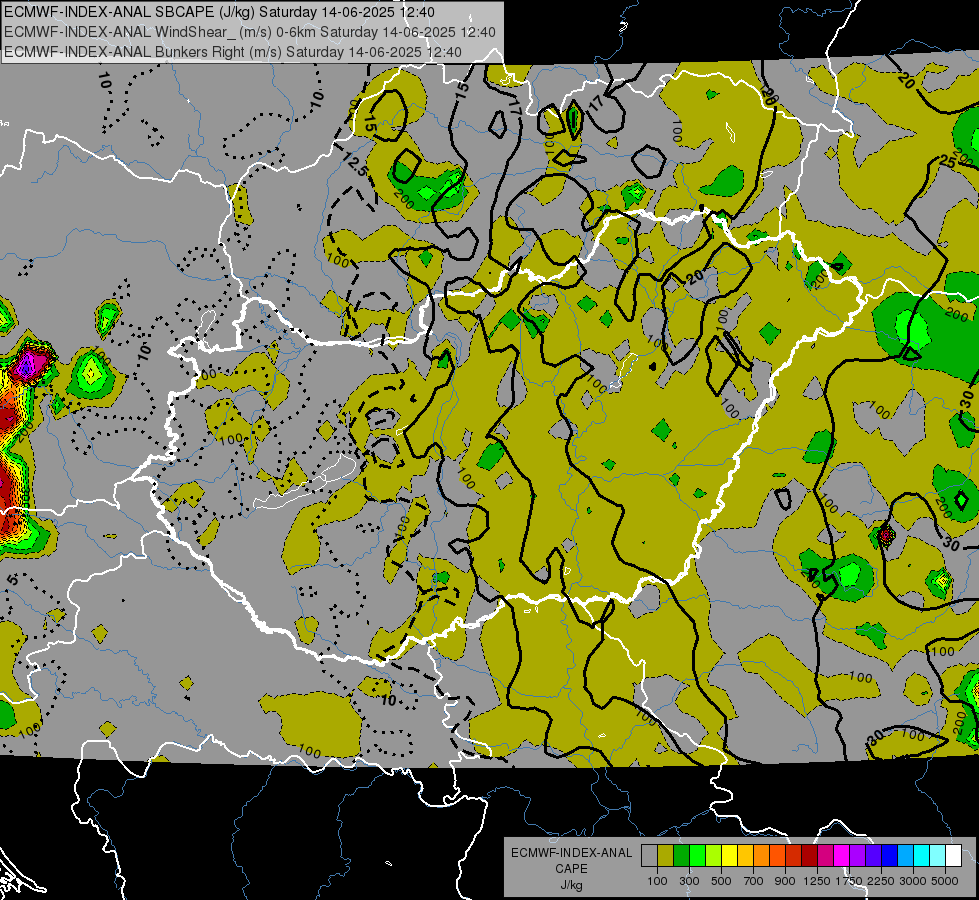
Task: Click the legend label 300
Action: coord(689,881)
